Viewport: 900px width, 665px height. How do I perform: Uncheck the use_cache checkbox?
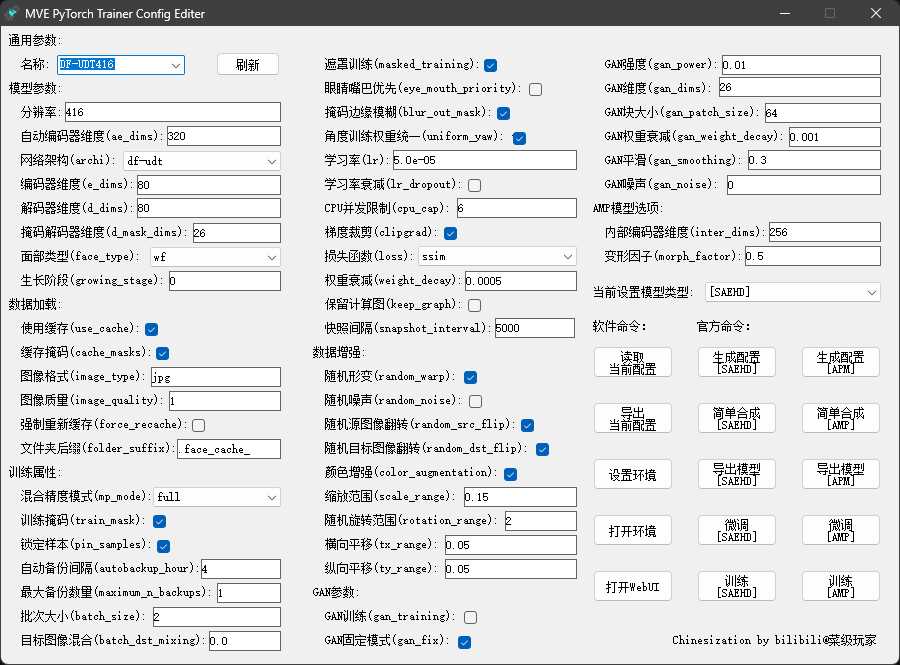[x=152, y=329]
